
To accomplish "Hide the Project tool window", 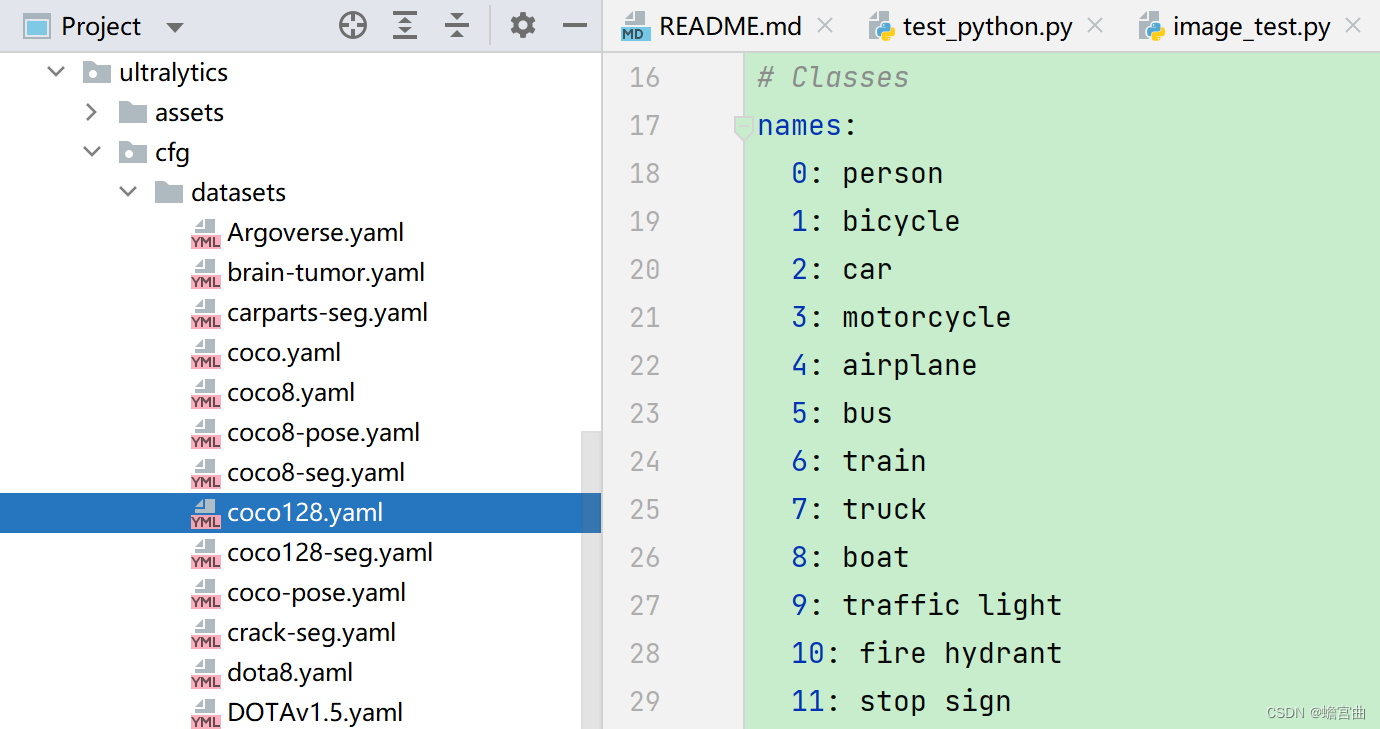I will coord(575,26).
